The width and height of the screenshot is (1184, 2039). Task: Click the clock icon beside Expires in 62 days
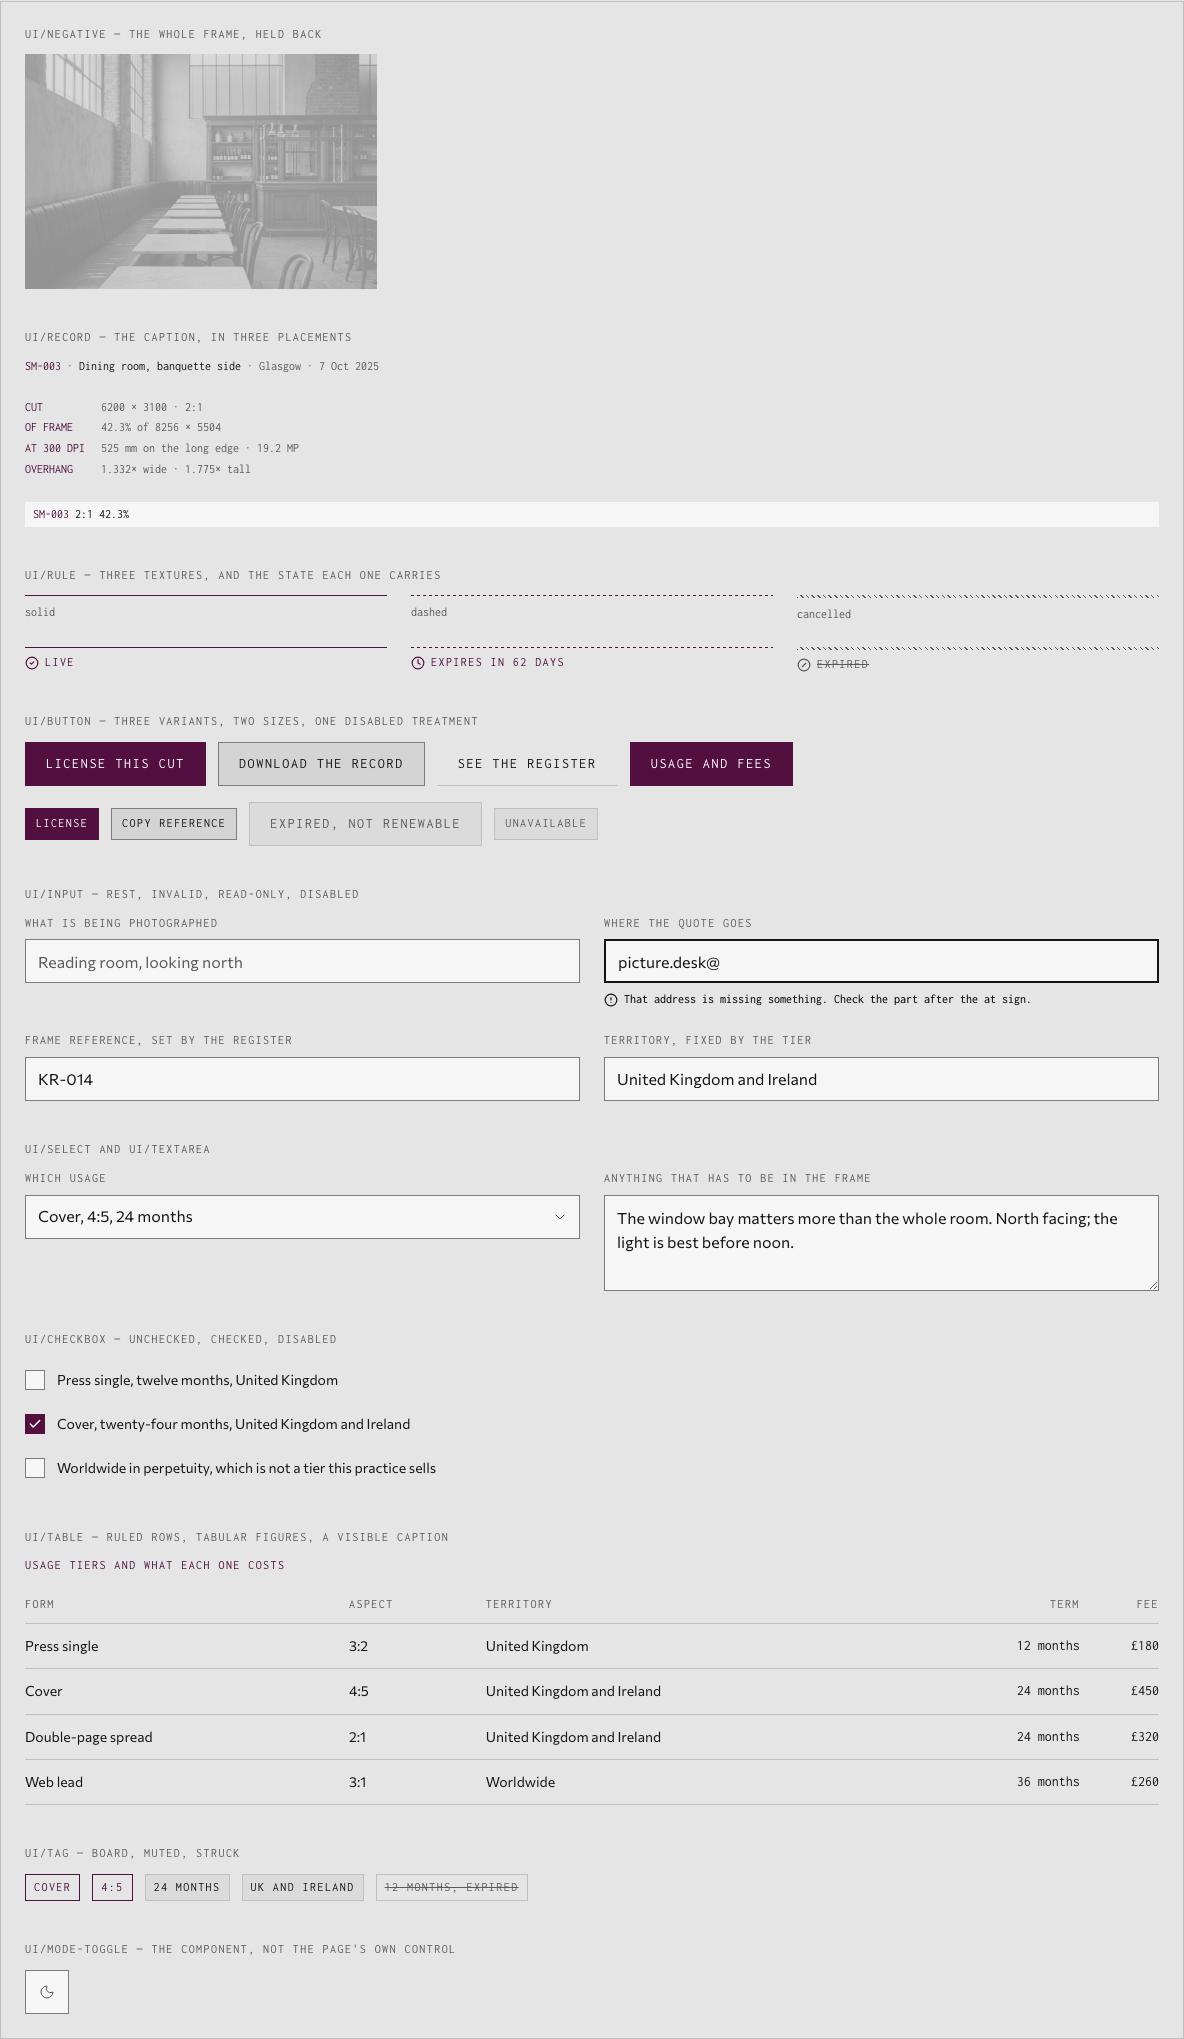click(418, 663)
